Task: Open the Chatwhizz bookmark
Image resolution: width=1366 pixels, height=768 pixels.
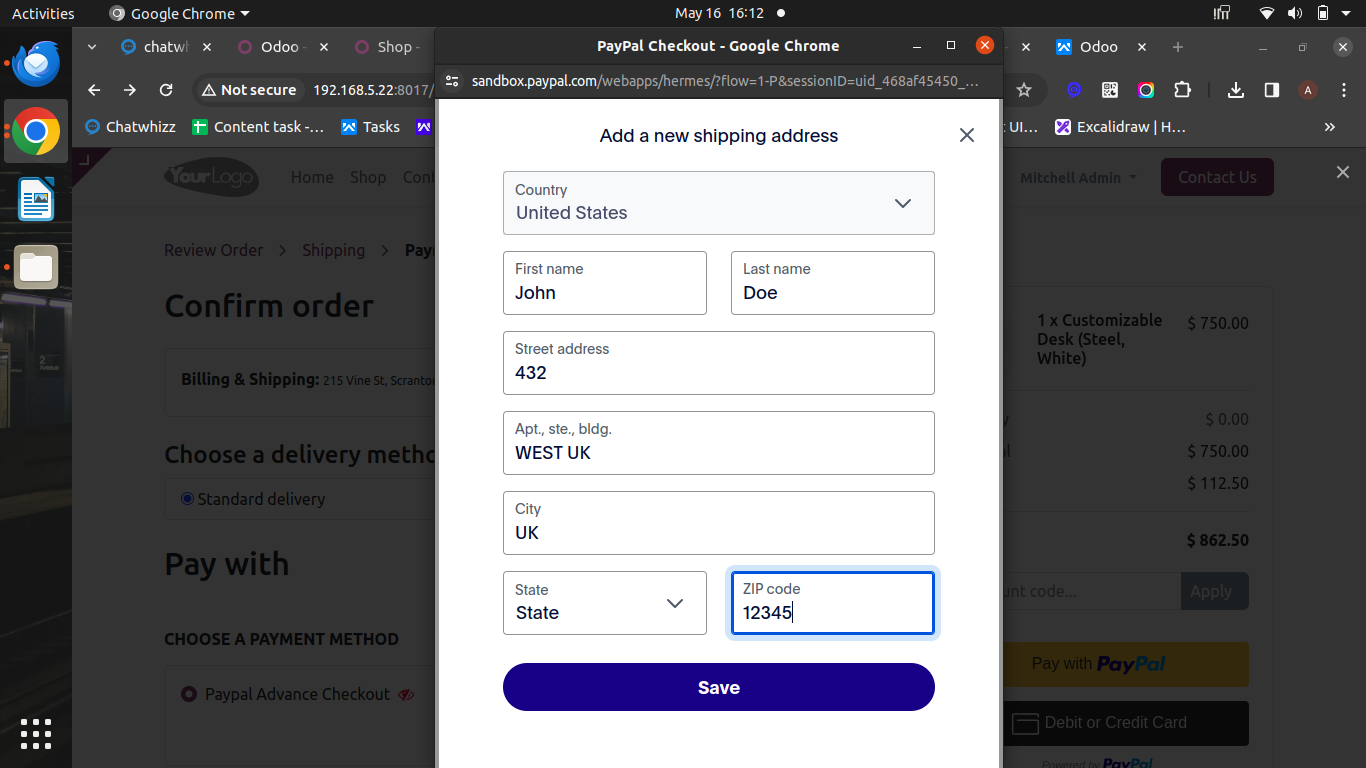Action: click(x=130, y=127)
